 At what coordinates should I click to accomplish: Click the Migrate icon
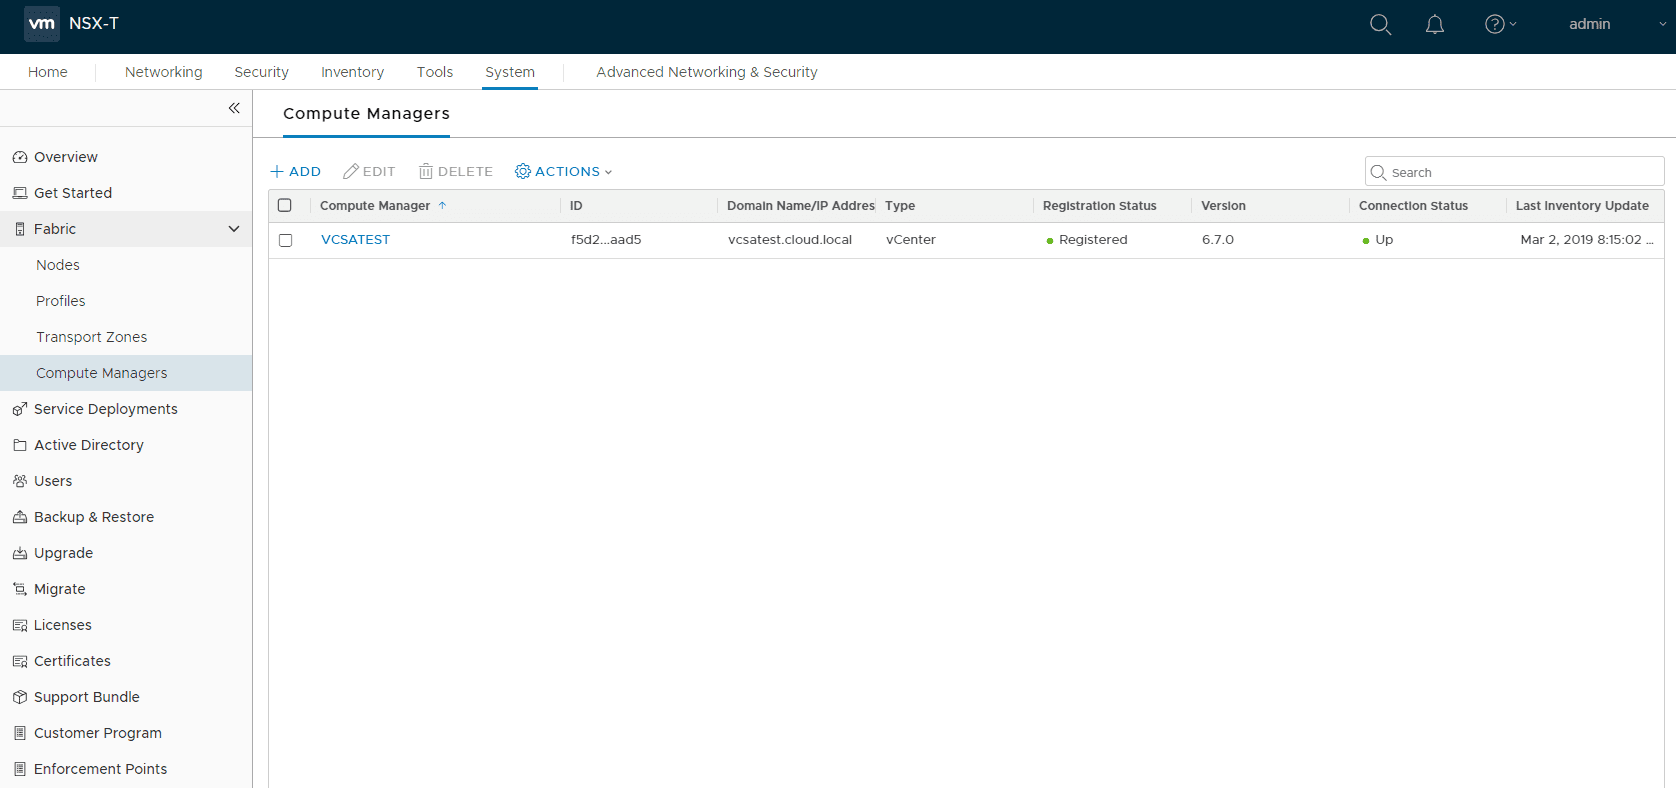point(20,589)
